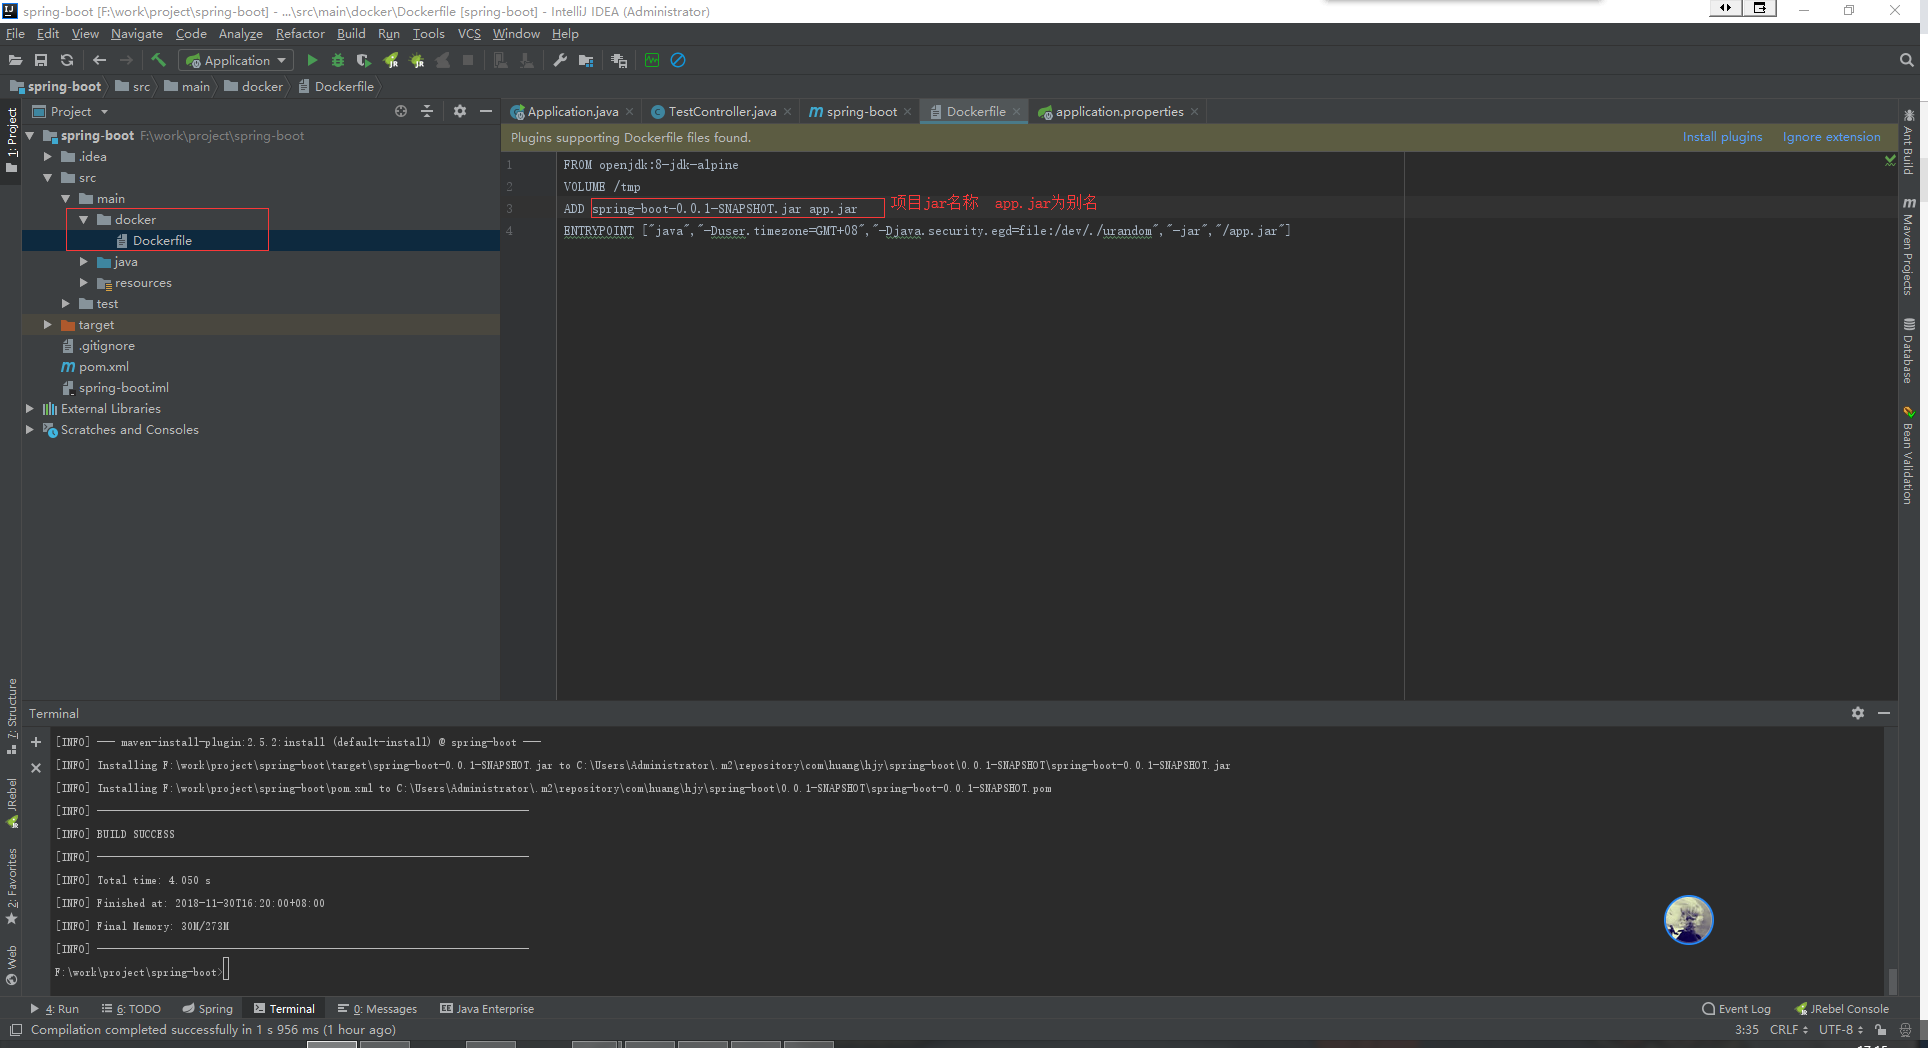Viewport: 1928px width, 1048px height.
Task: Switch to TestController.java editor tab
Action: (x=721, y=112)
